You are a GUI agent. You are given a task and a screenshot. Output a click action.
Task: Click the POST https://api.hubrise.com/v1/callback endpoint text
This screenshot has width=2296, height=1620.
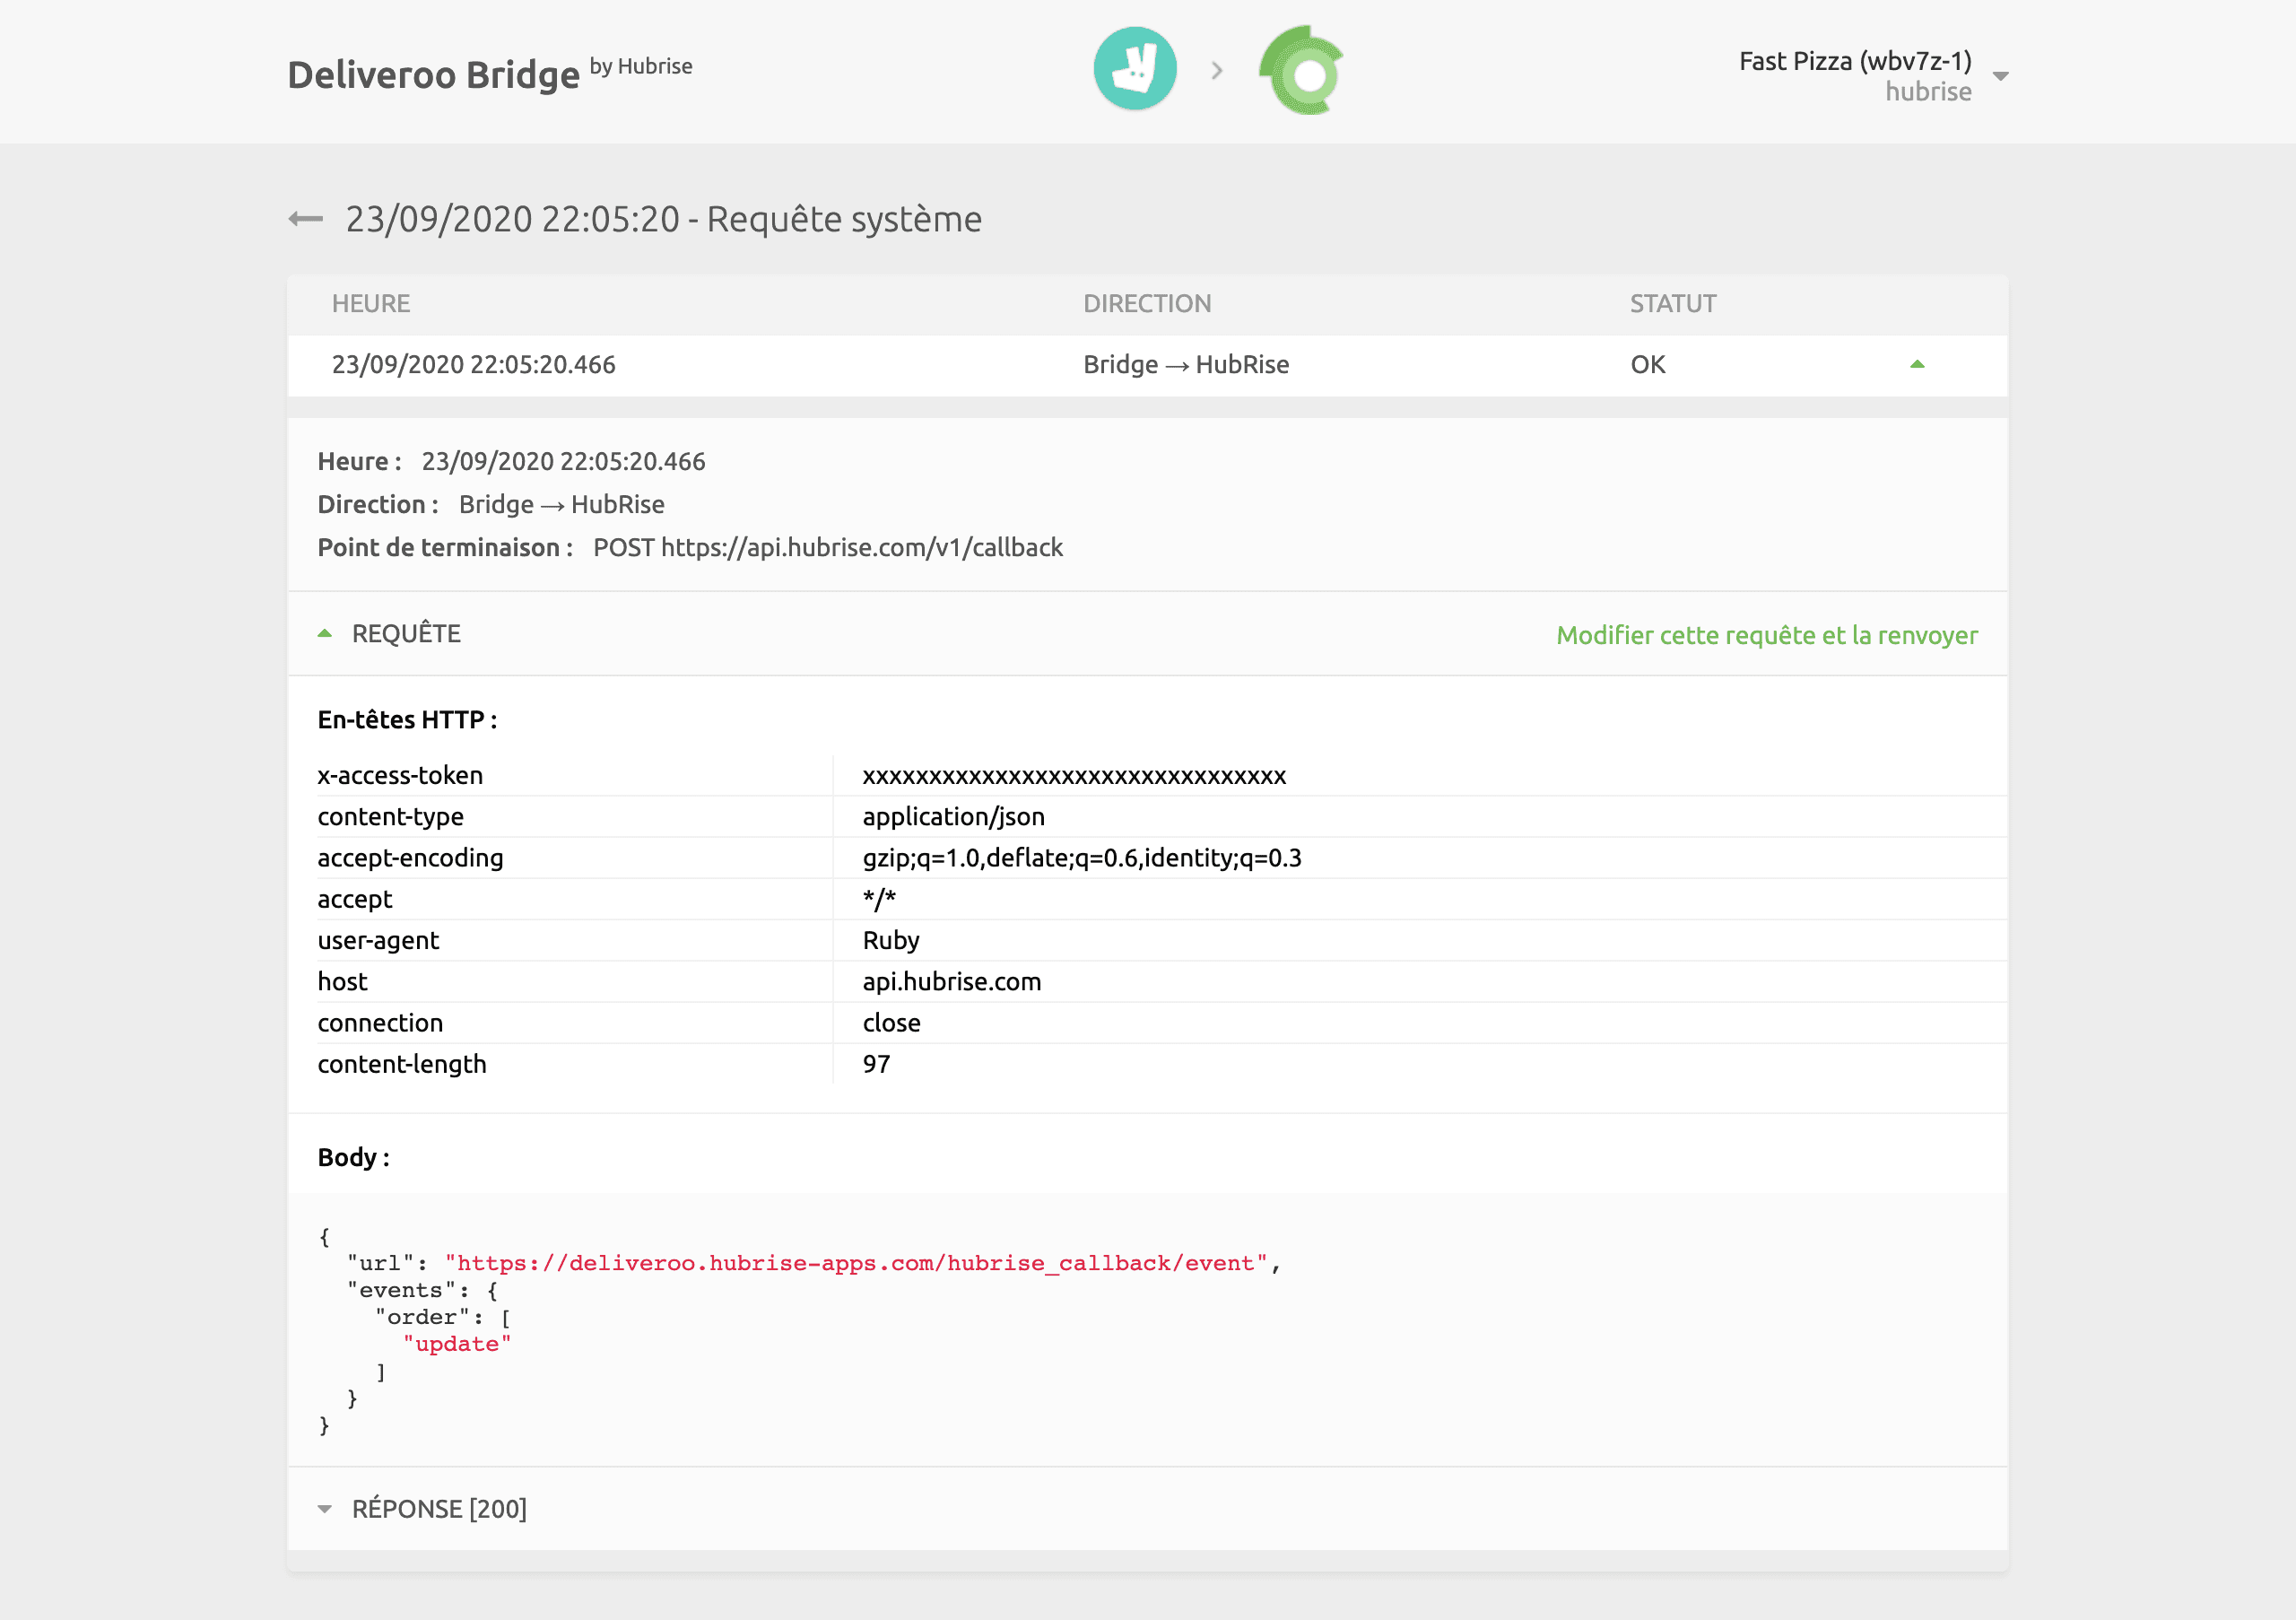coord(828,548)
